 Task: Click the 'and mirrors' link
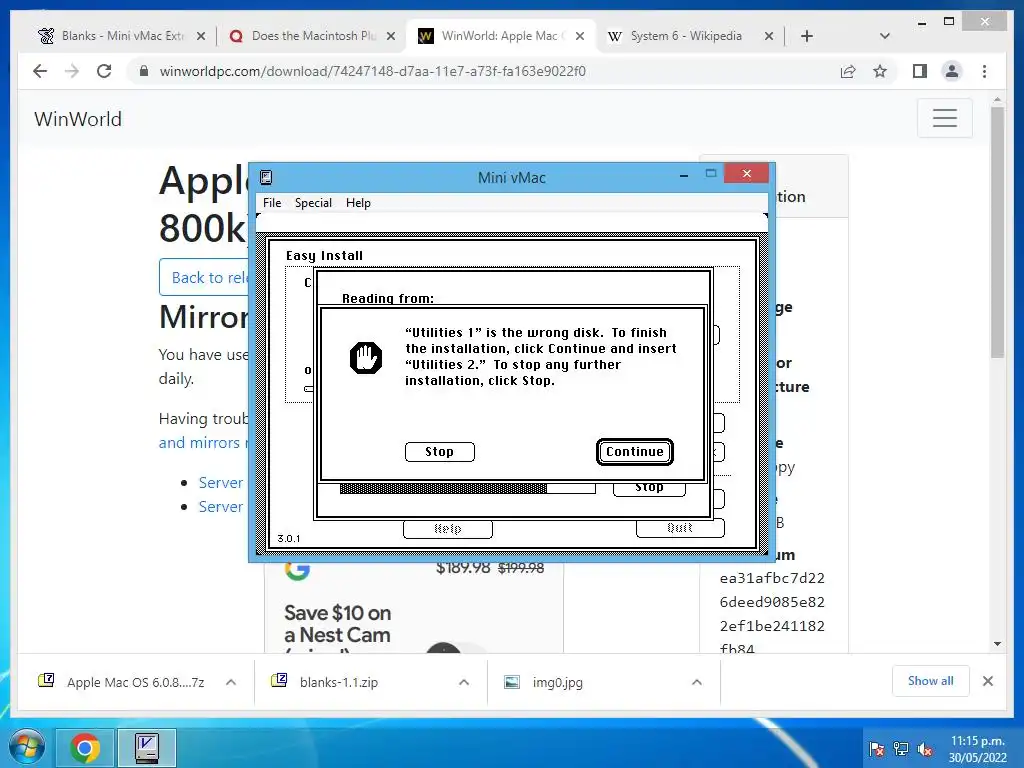click(x=202, y=443)
